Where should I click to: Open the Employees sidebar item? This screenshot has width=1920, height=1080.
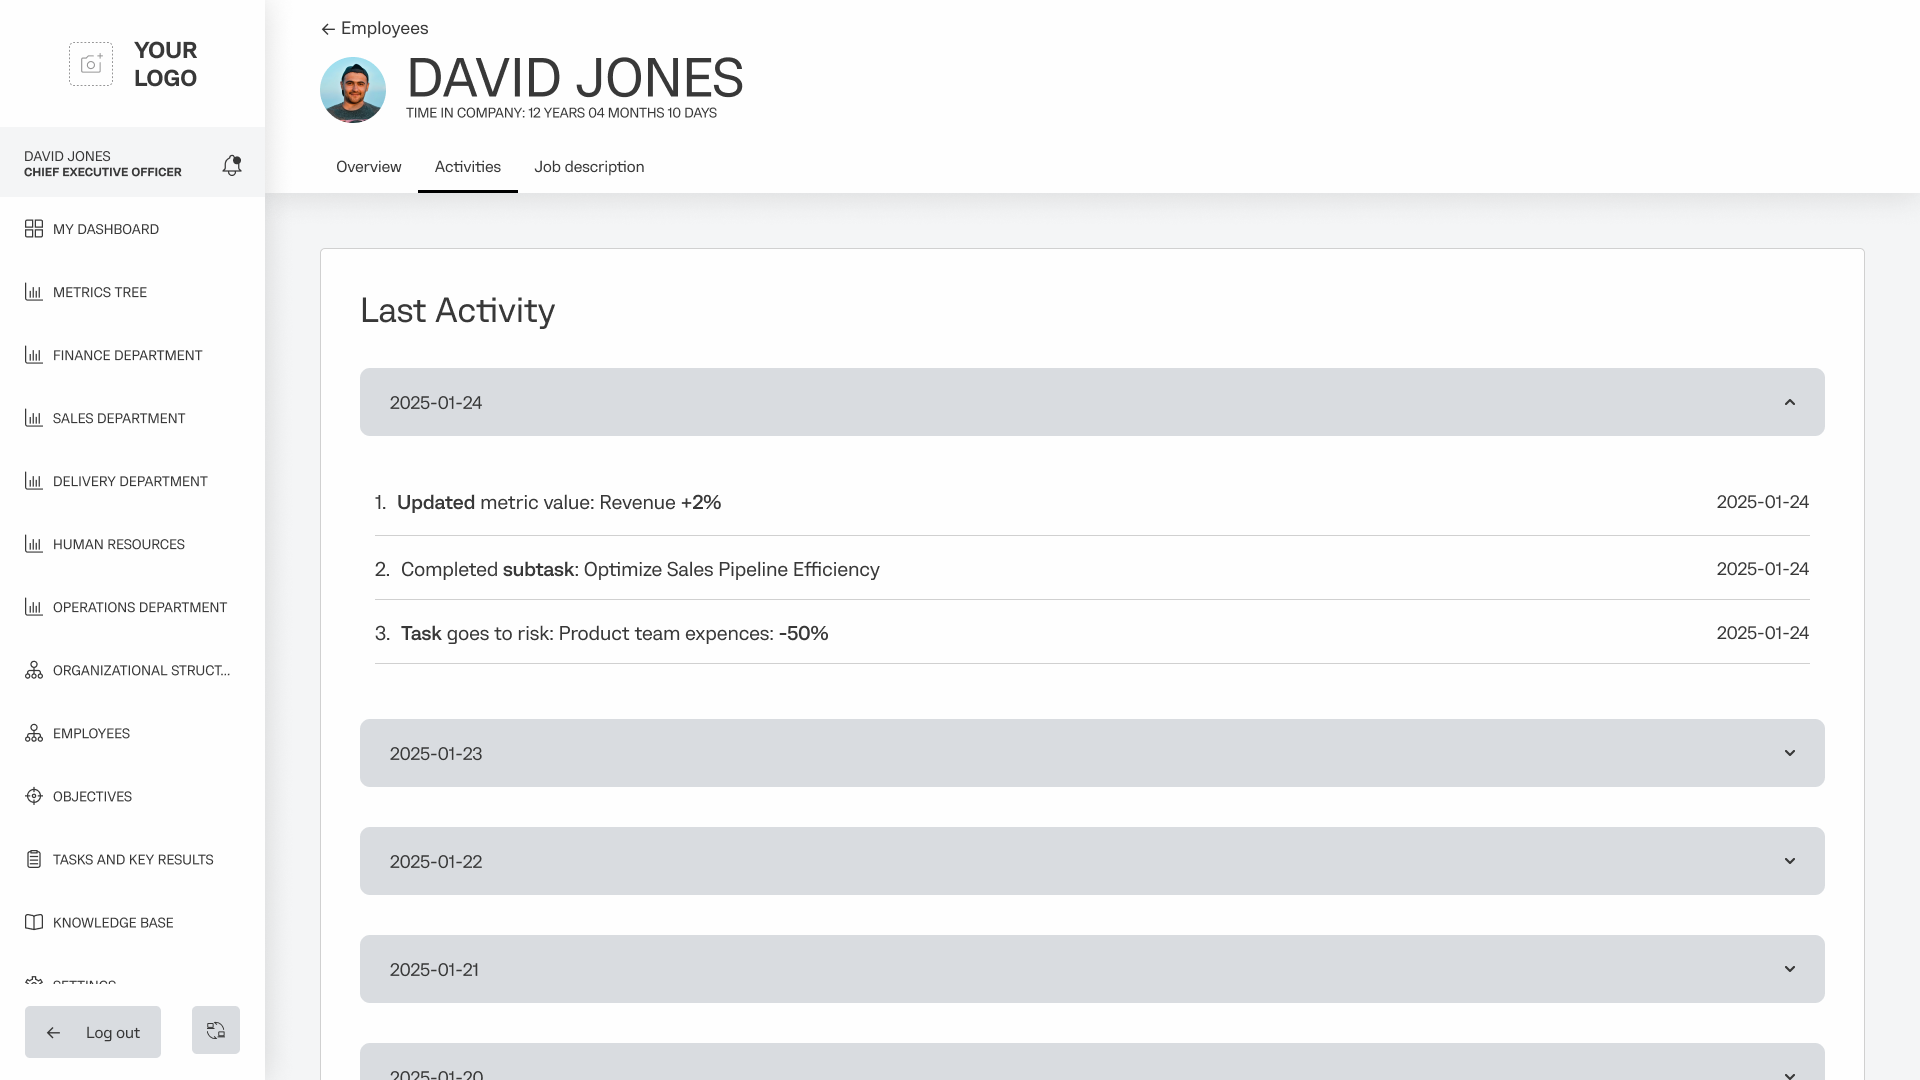click(x=91, y=733)
